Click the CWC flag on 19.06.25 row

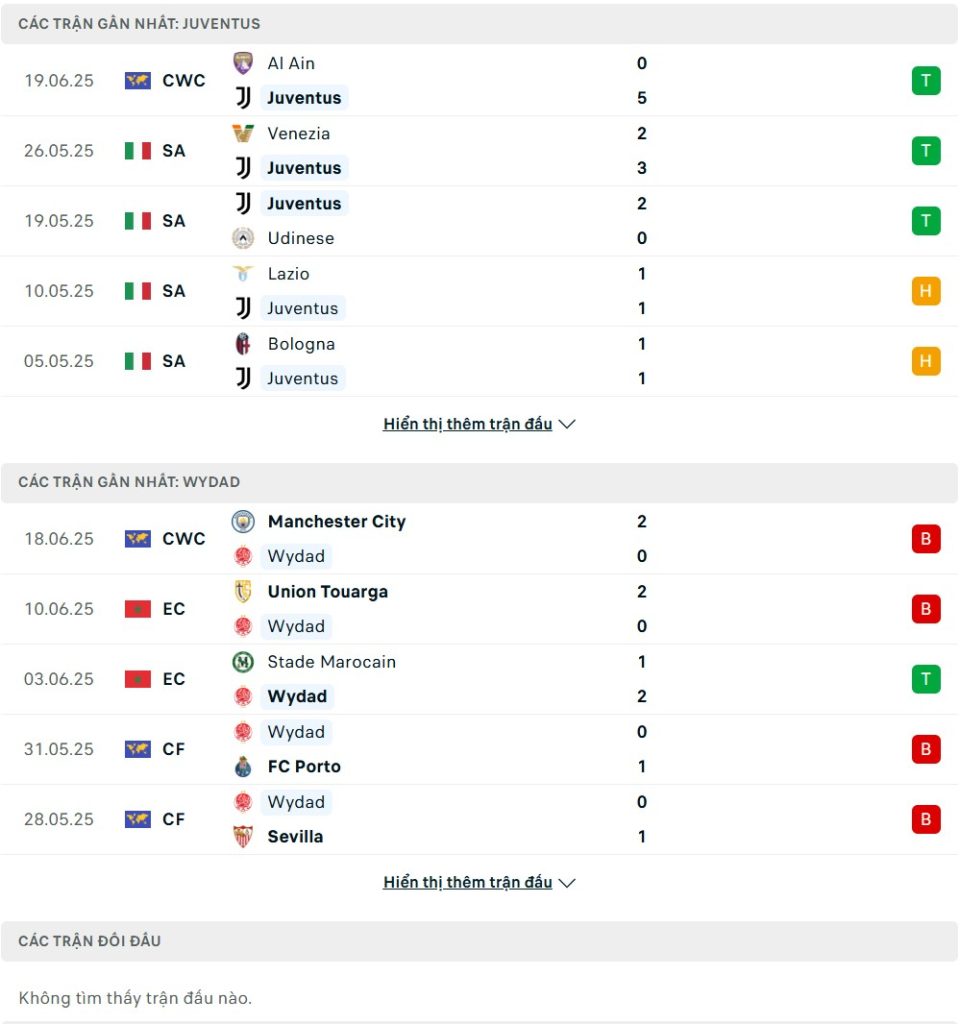point(138,81)
